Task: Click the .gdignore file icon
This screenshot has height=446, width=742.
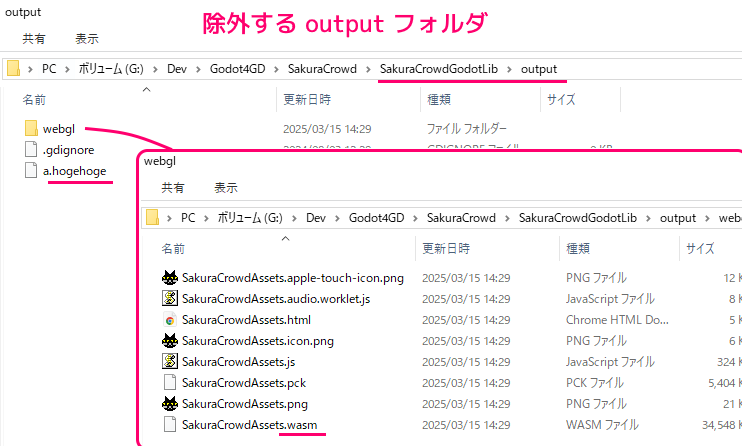Action: pos(30,150)
